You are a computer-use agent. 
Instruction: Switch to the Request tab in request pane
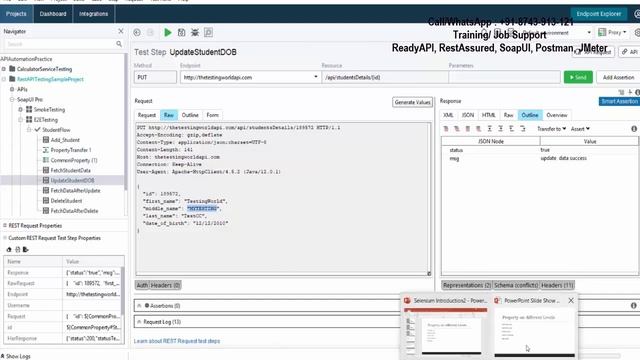[147, 115]
